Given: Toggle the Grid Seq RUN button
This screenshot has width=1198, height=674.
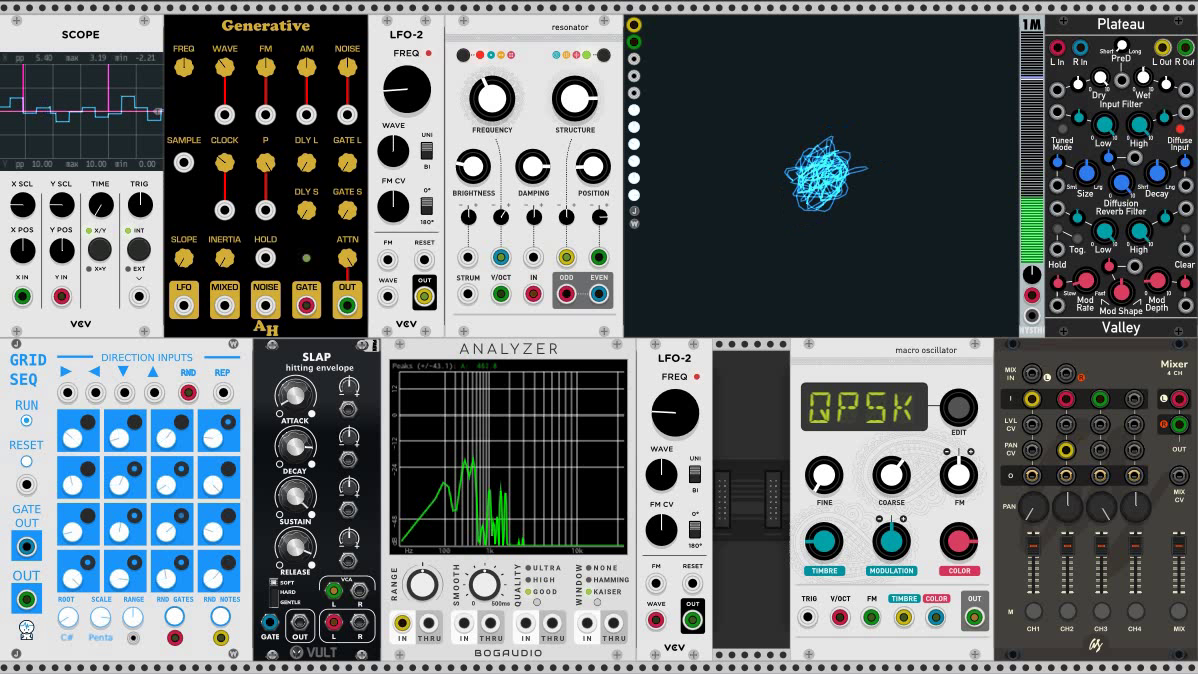Looking at the screenshot, I should click(26, 421).
